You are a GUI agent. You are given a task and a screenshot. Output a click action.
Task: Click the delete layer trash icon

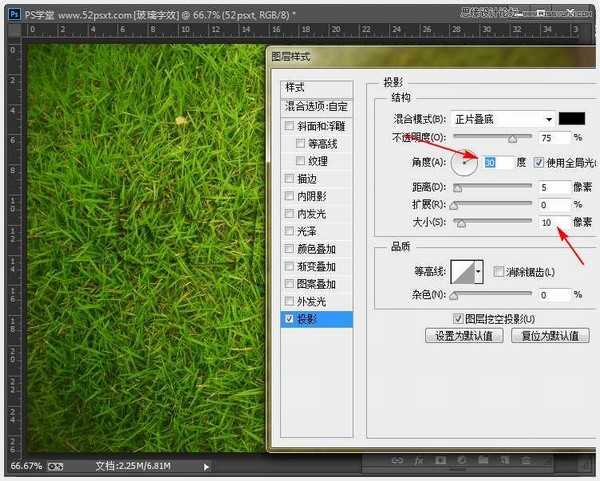tap(526, 461)
